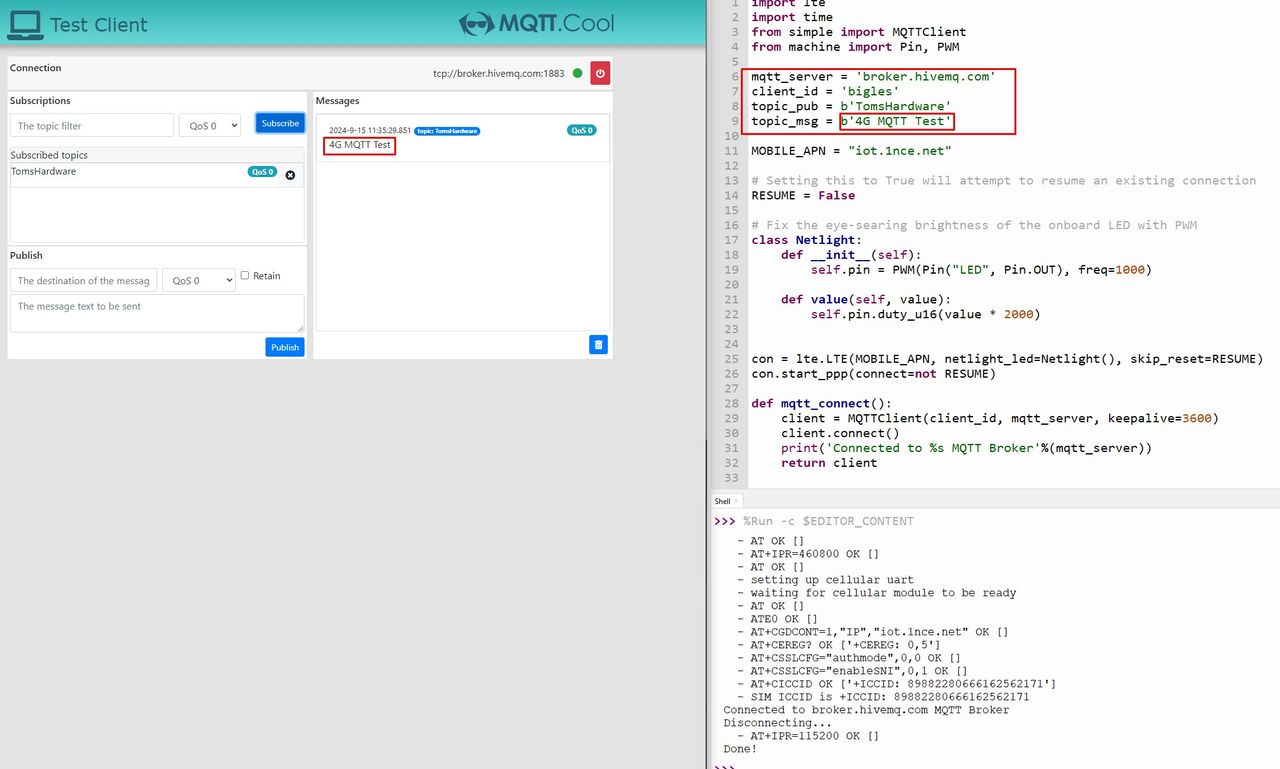Click the topic: TomsHardware badge in message
Viewport: 1280px width, 769px height.
tap(447, 131)
